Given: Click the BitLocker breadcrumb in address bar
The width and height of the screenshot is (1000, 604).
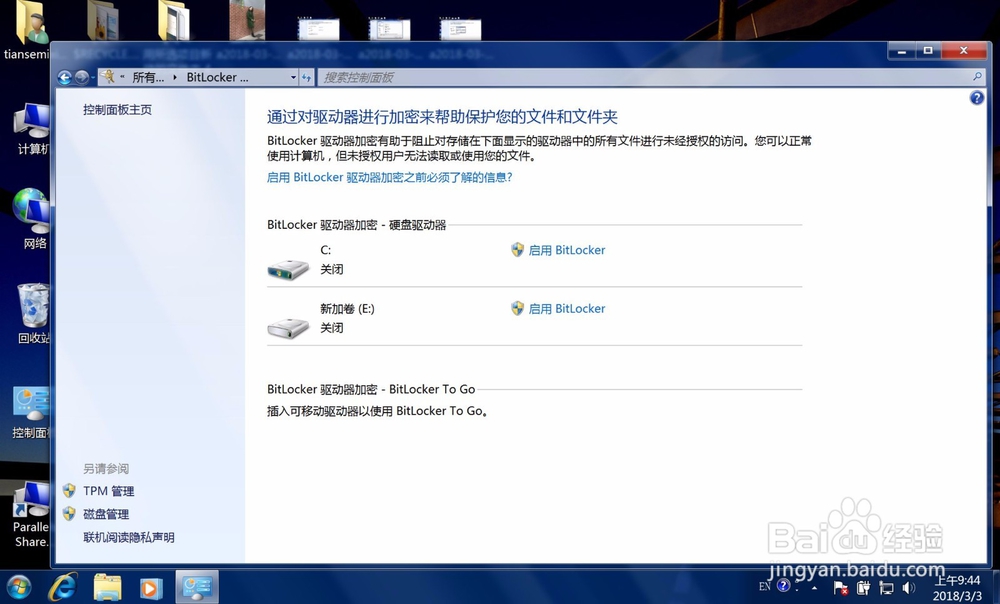Looking at the screenshot, I should point(217,78).
